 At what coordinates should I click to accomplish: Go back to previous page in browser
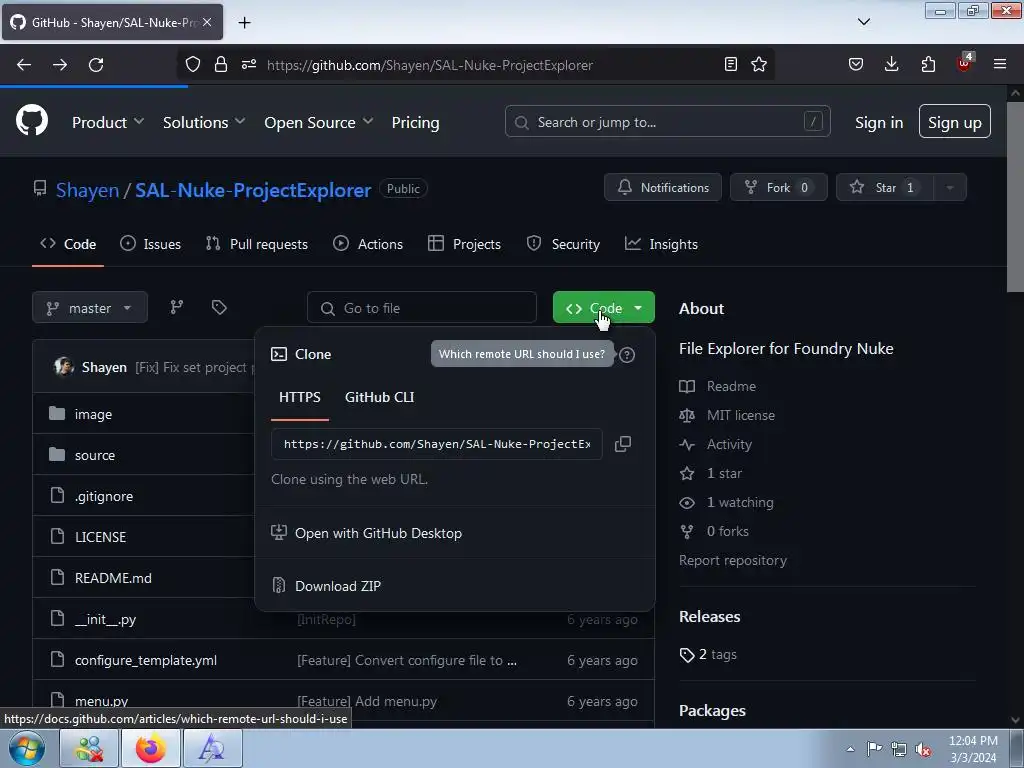coord(24,65)
